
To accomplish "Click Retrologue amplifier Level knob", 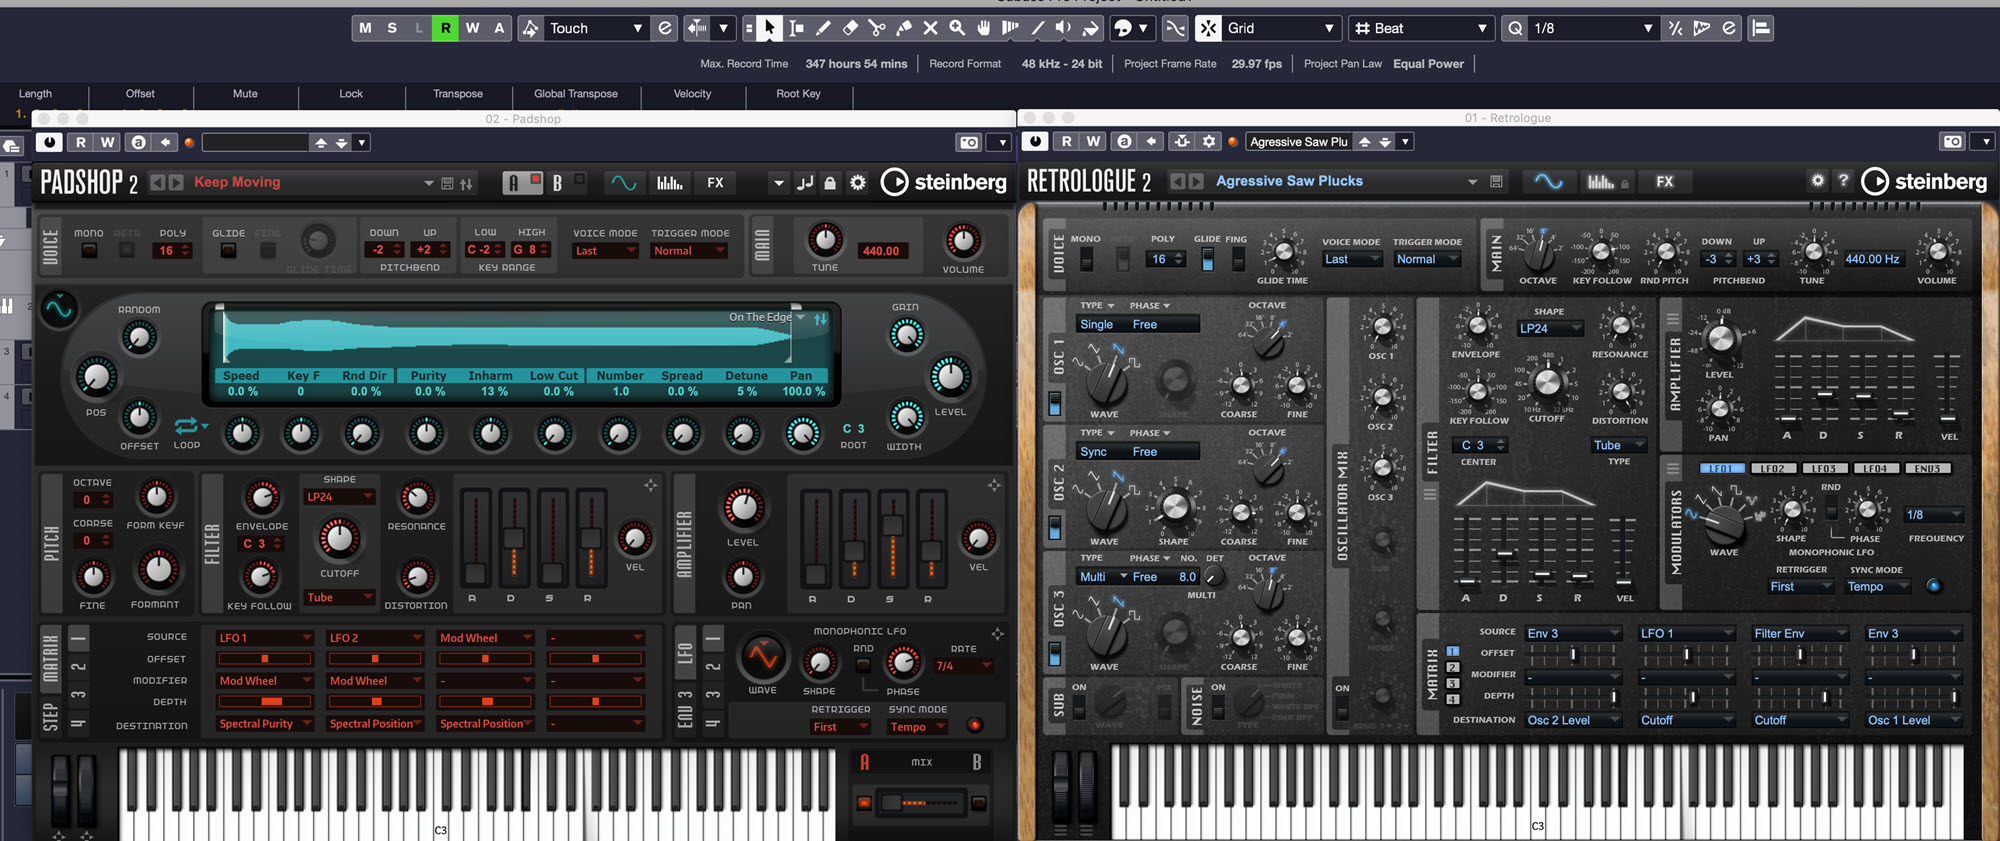I will coord(1720,340).
